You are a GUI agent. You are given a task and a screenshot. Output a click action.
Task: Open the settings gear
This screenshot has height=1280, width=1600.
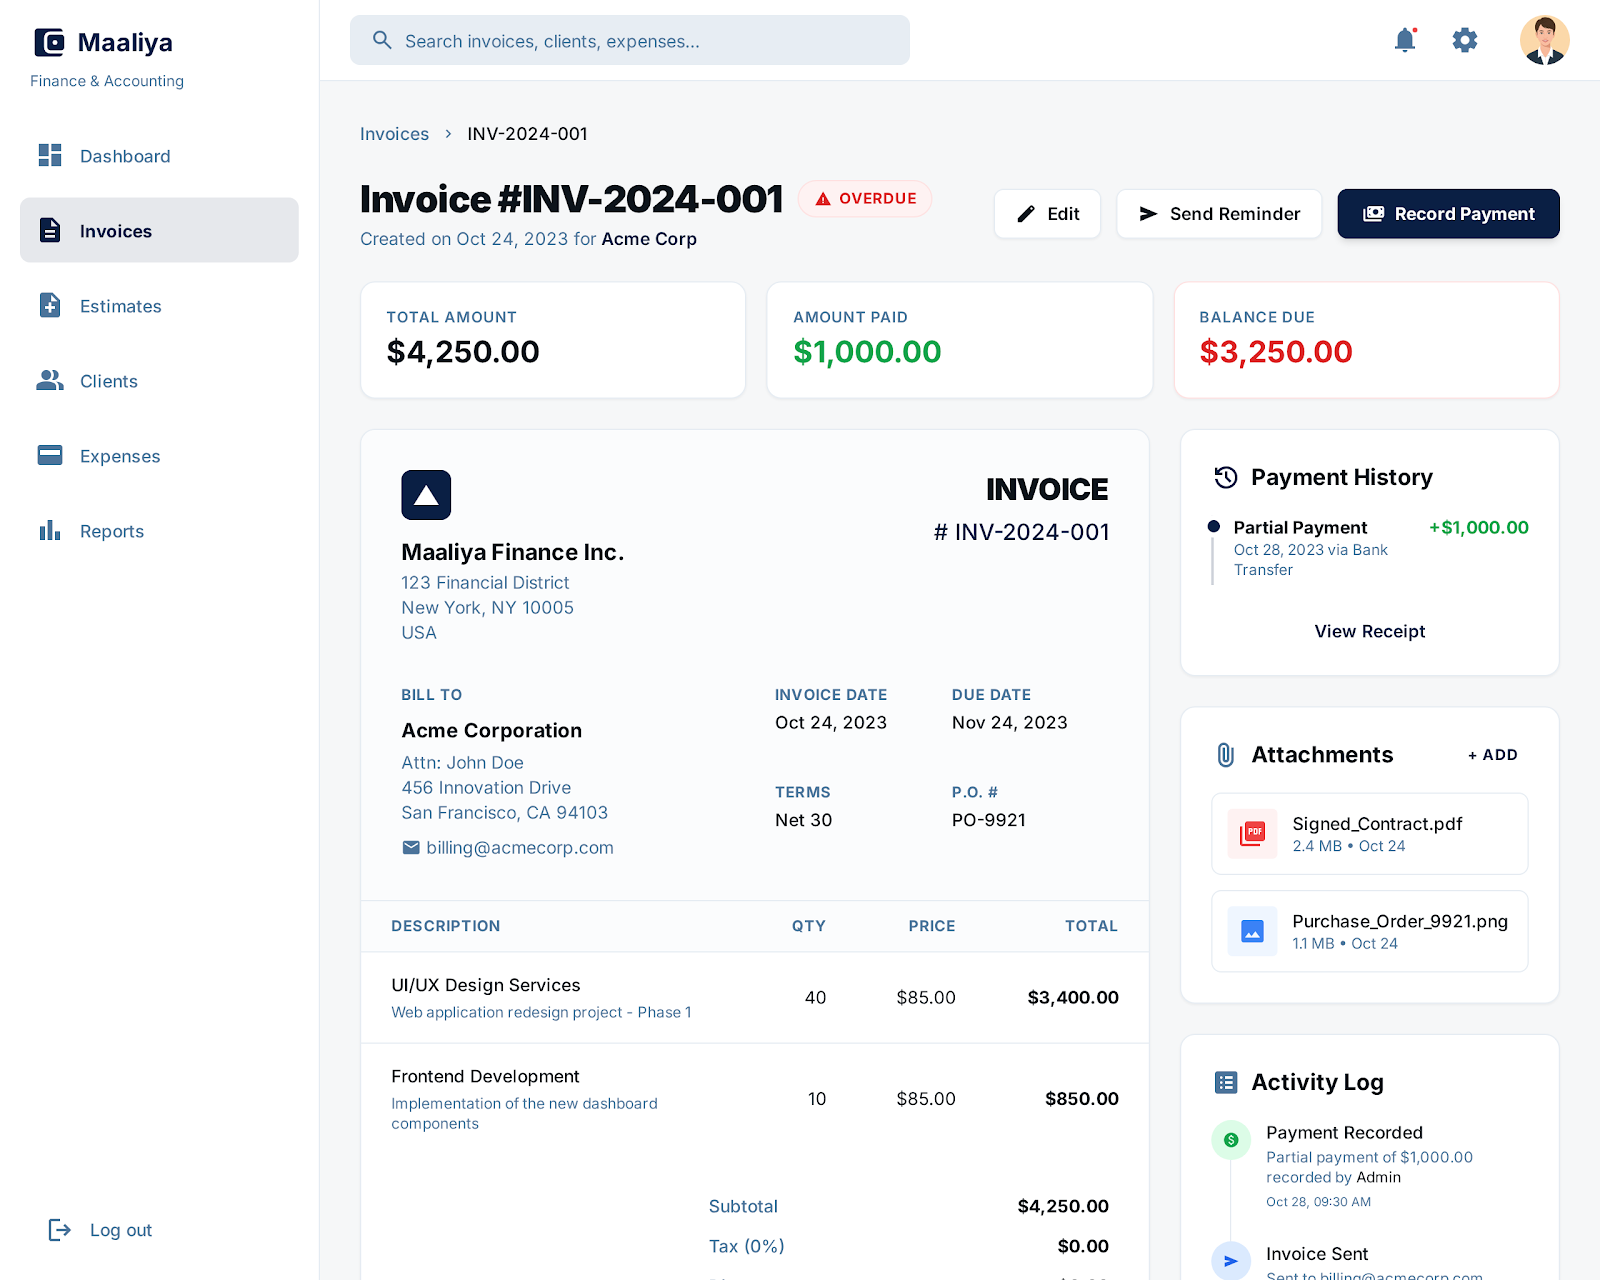point(1464,40)
